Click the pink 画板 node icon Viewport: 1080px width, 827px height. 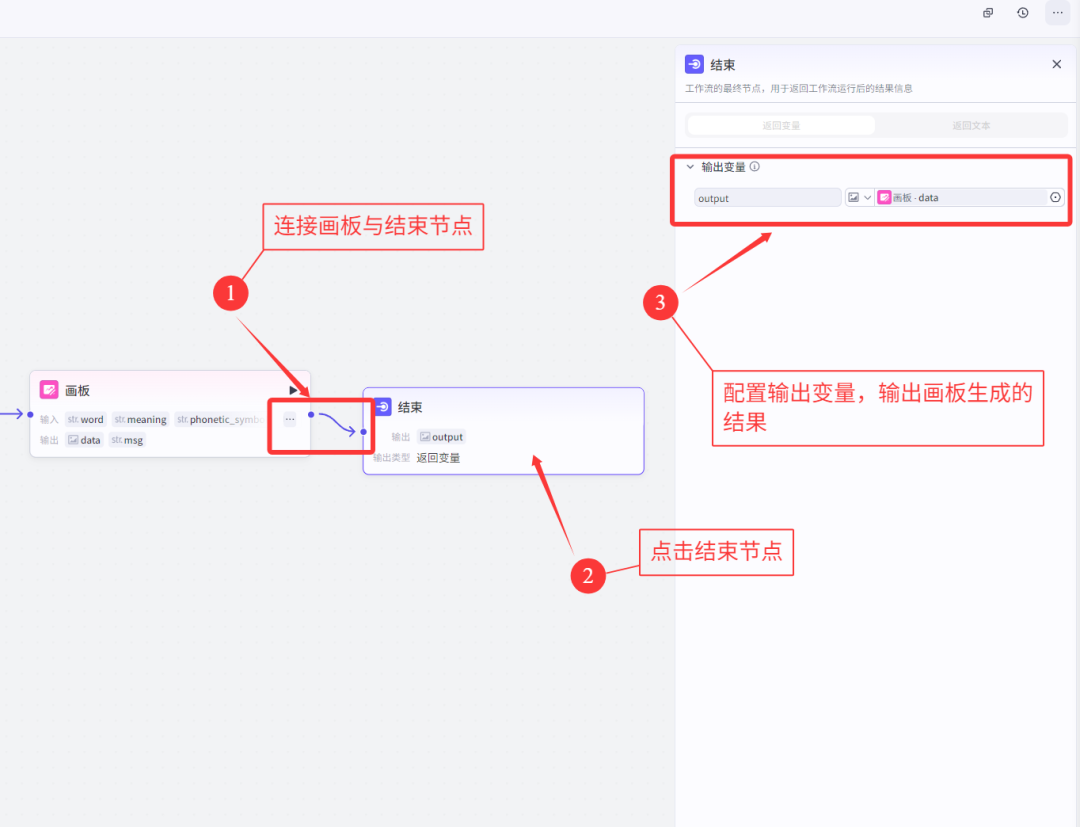click(49, 389)
